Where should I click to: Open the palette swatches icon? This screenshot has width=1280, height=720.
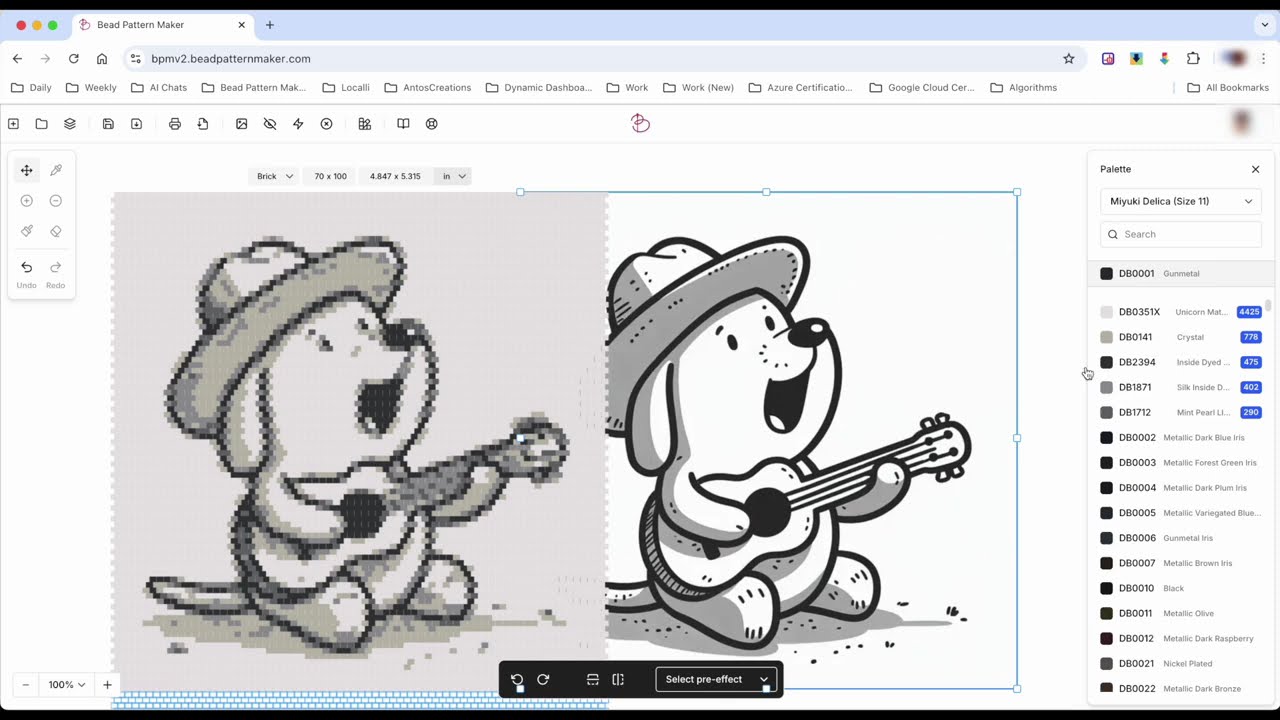365,124
